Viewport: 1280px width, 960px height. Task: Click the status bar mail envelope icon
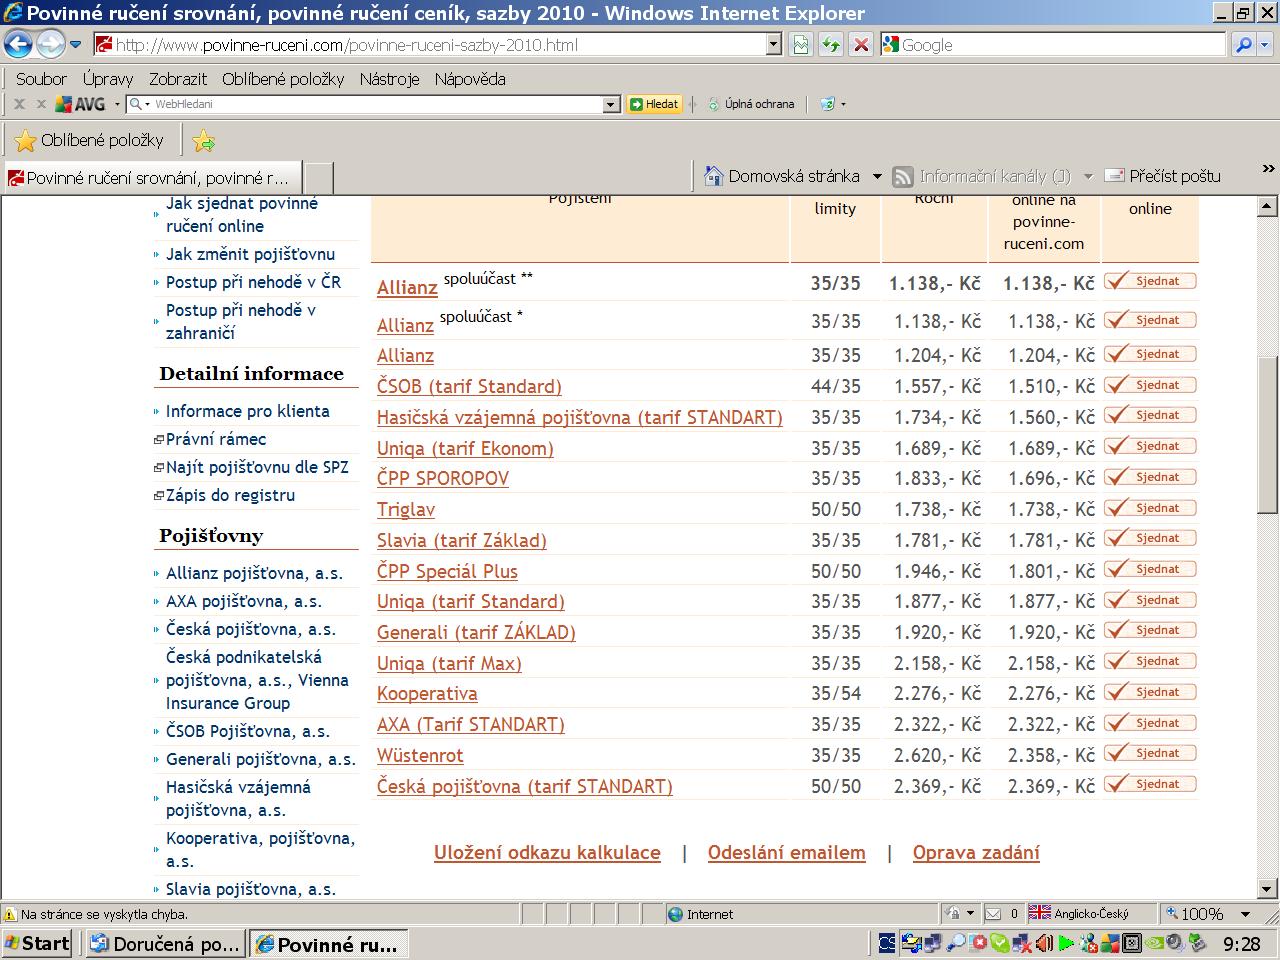click(x=993, y=914)
